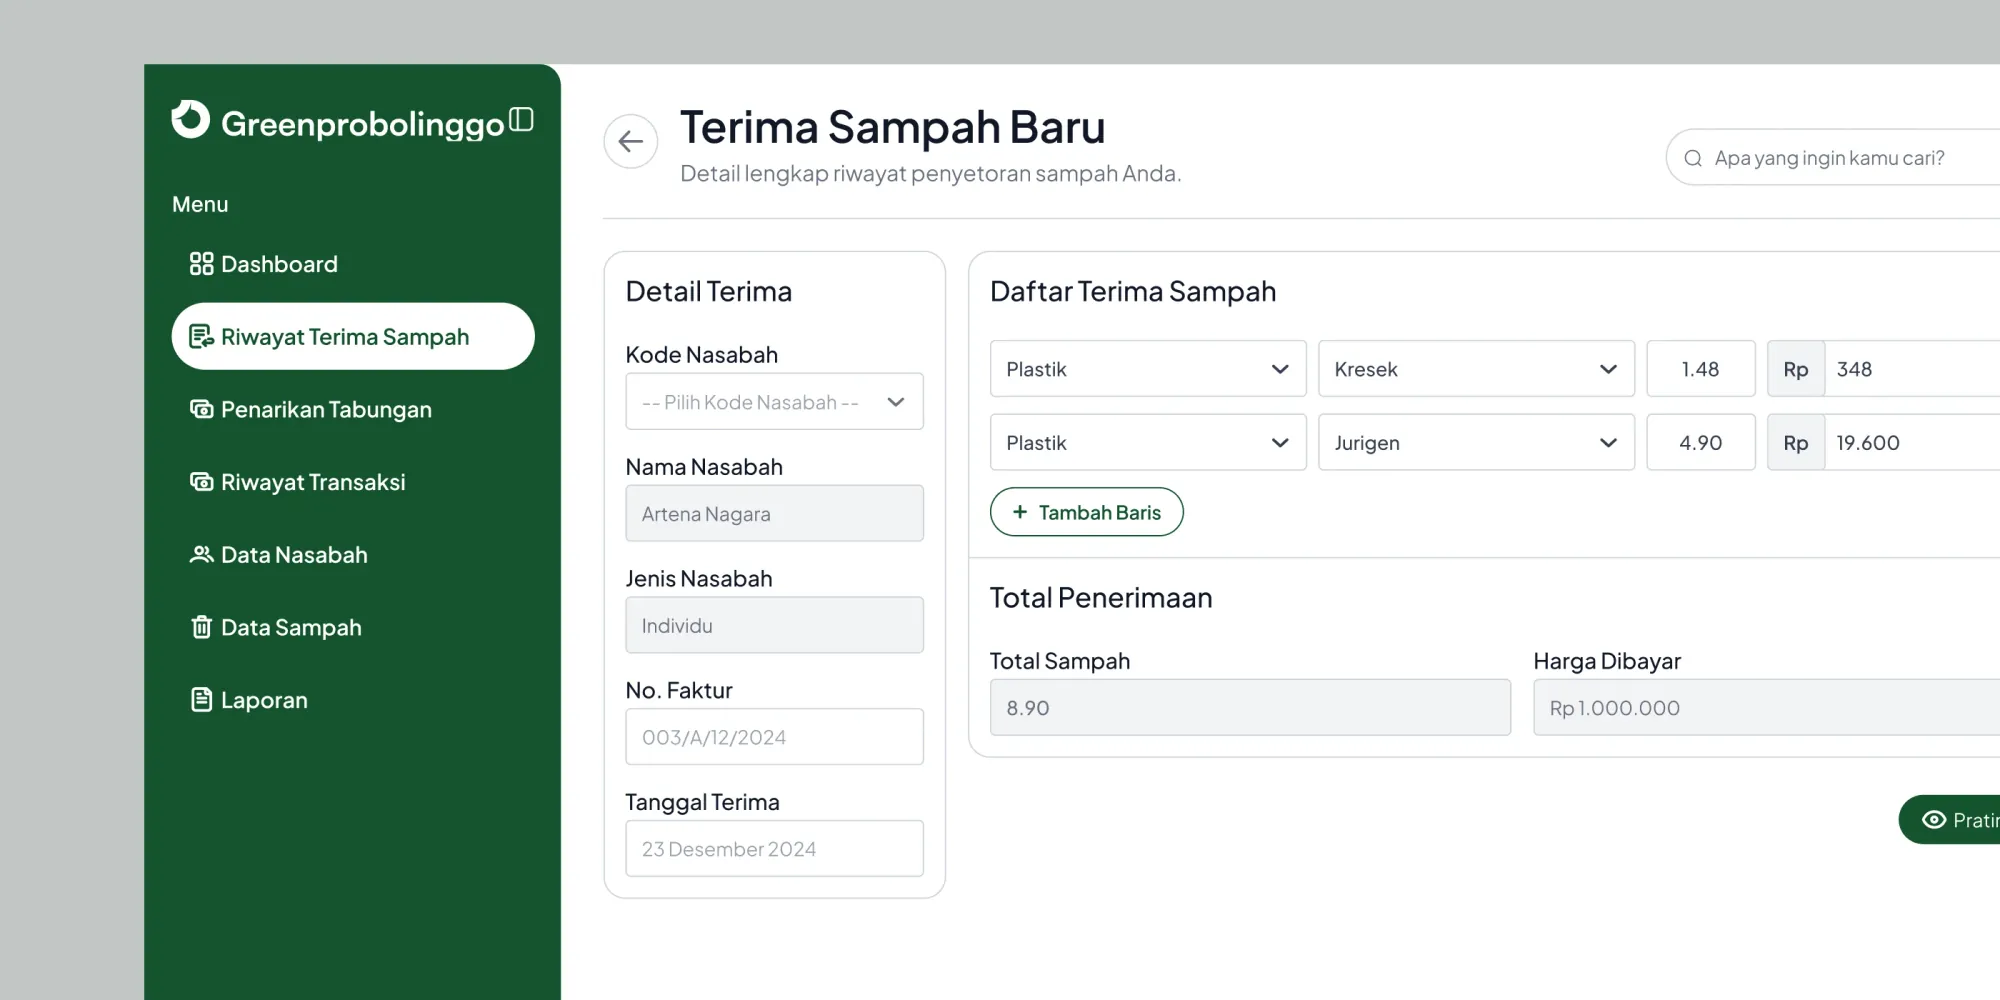Collapse the sidebar panel toggle icon
This screenshot has width=2000, height=1000.
pos(521,119)
